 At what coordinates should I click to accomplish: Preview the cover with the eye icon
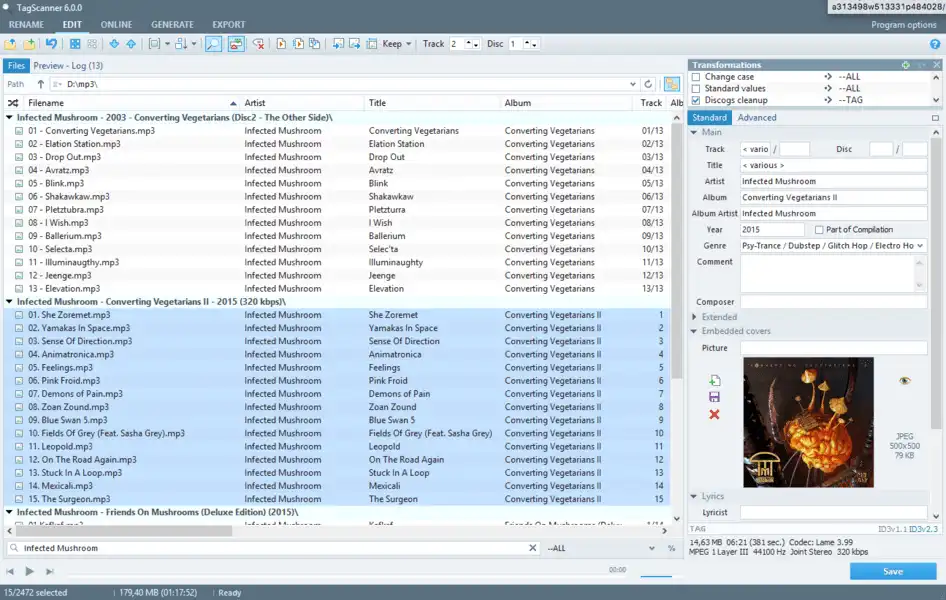904,380
